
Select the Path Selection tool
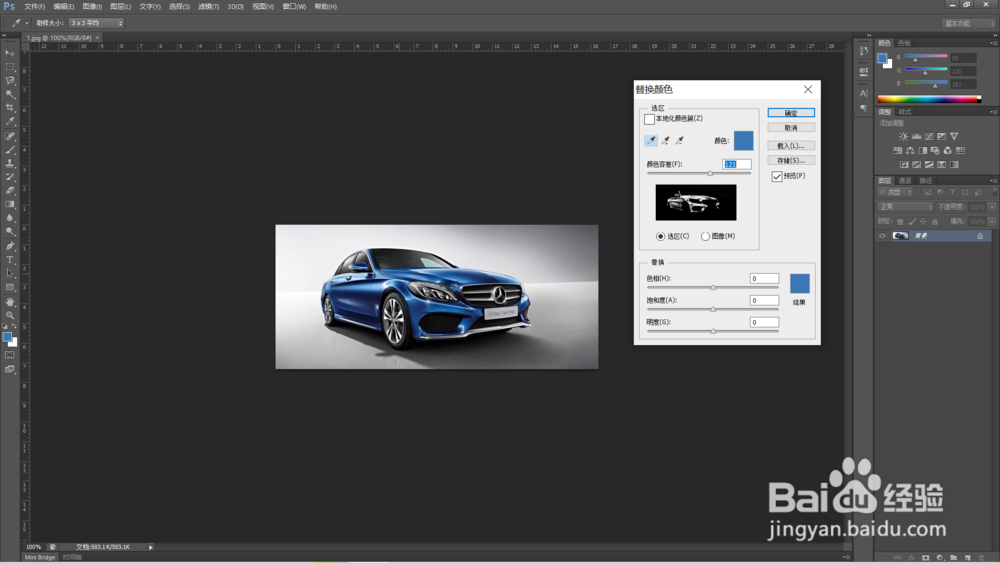(x=10, y=274)
